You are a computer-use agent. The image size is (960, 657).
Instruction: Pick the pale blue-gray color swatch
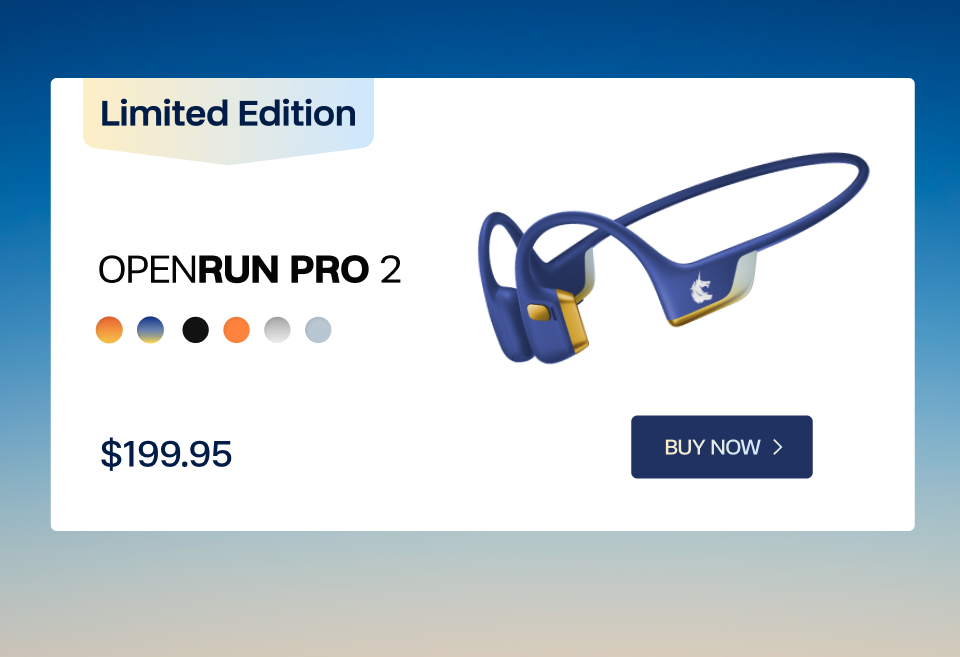318,329
